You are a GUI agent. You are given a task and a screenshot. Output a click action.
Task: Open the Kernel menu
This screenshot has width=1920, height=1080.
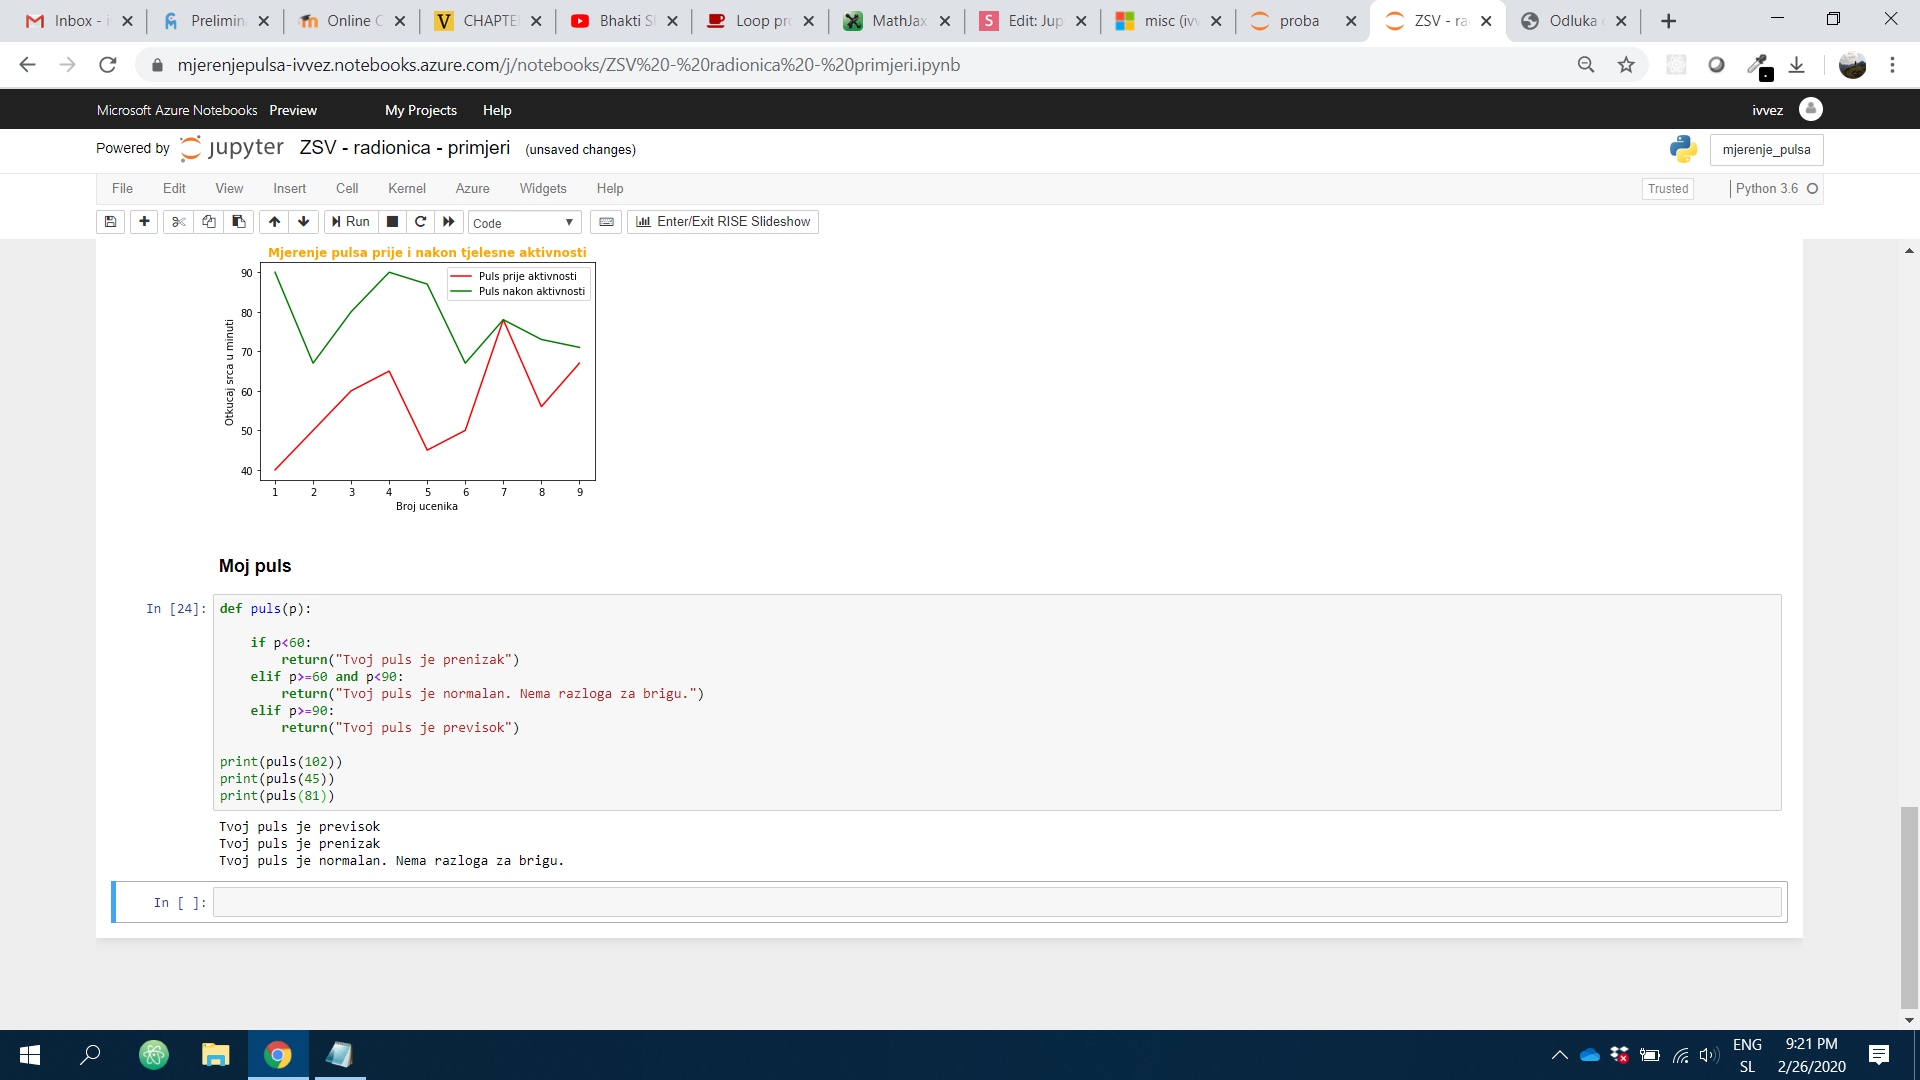pos(406,189)
